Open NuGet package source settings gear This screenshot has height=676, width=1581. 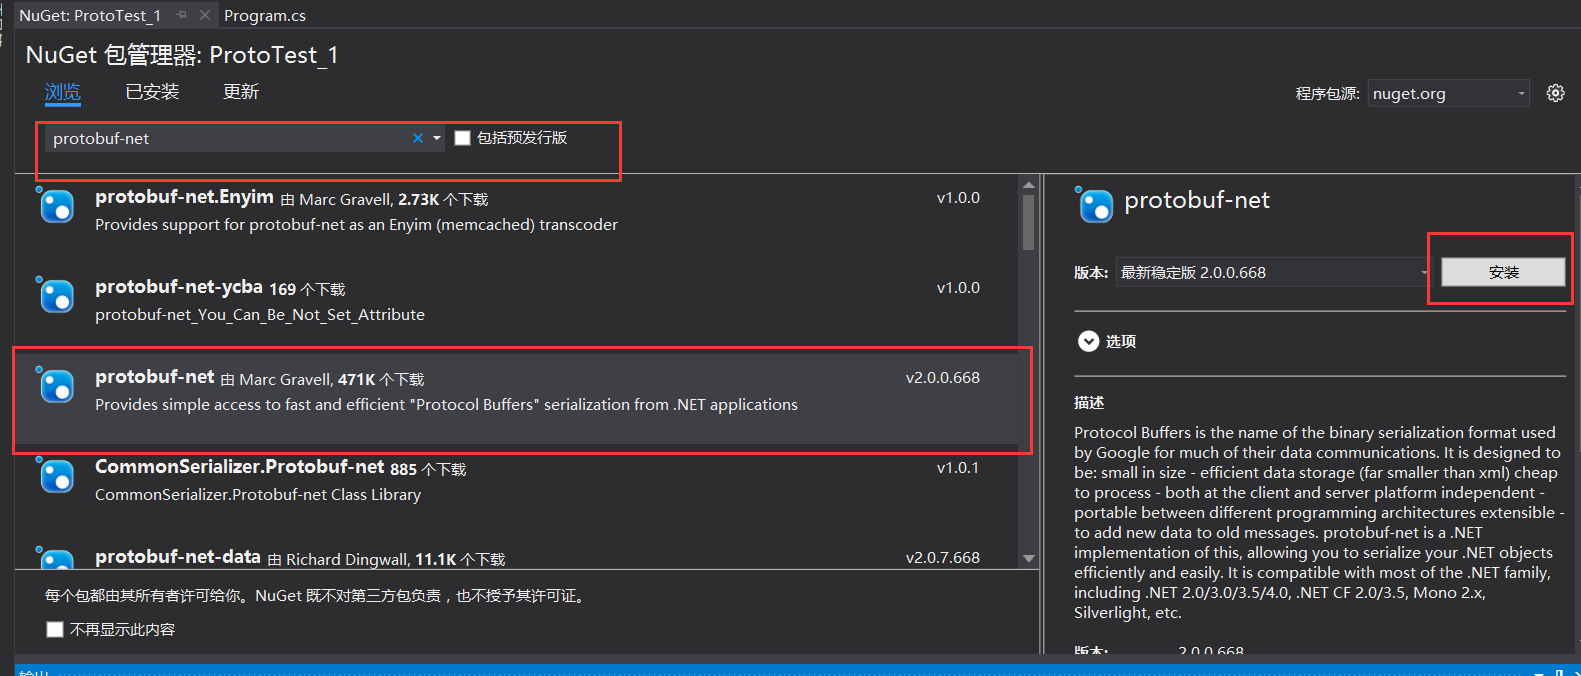coord(1555,93)
